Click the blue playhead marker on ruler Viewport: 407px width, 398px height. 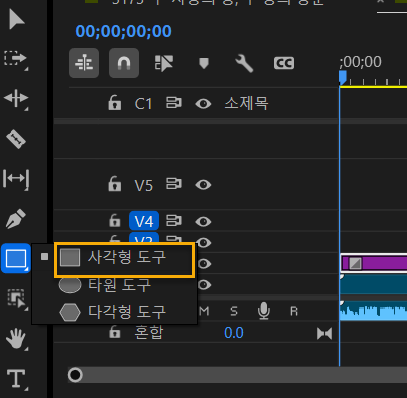(x=343, y=77)
